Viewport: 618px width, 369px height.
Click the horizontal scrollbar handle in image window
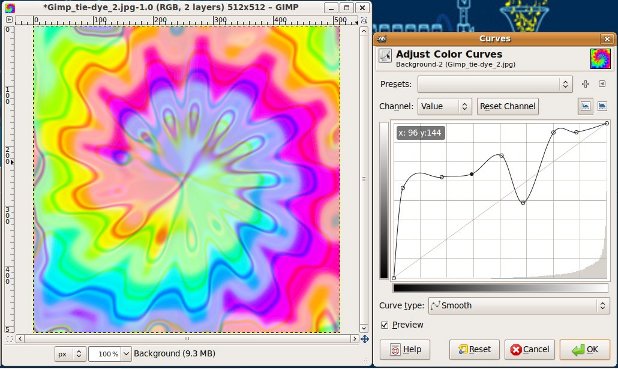tap(187, 339)
